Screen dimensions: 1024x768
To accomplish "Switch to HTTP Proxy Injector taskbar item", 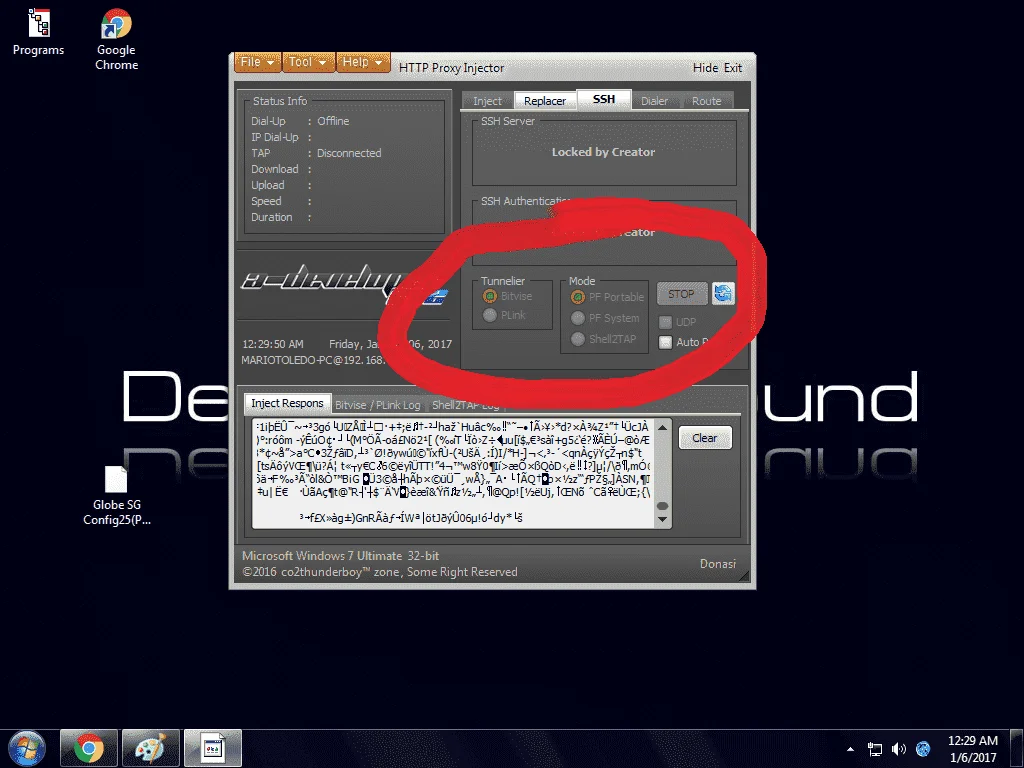I will [x=212, y=748].
